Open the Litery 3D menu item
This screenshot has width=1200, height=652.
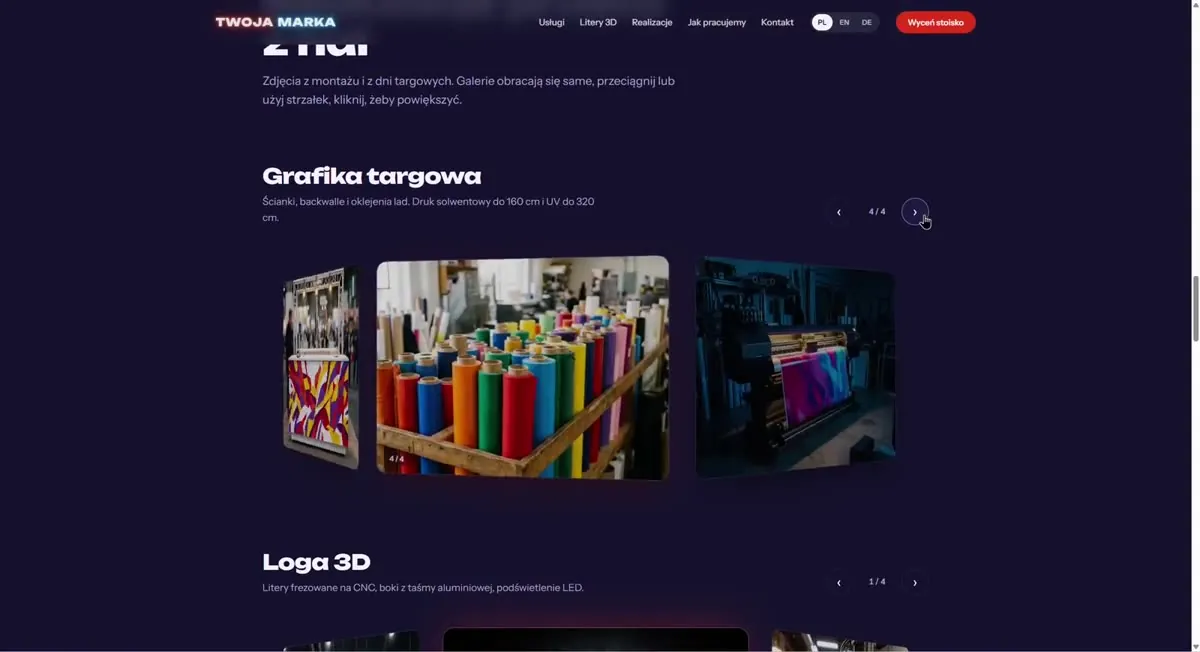[598, 22]
